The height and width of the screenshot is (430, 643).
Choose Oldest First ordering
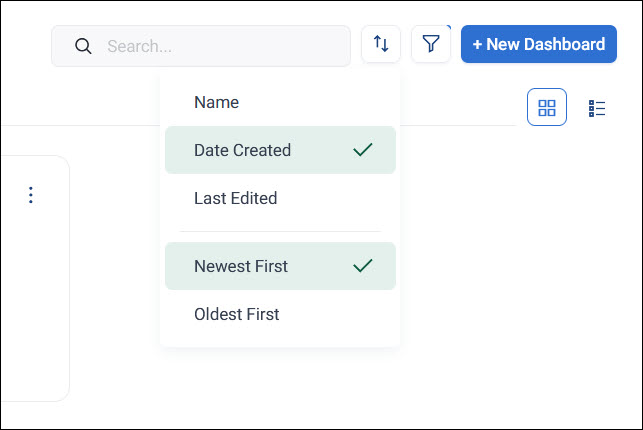pos(280,314)
